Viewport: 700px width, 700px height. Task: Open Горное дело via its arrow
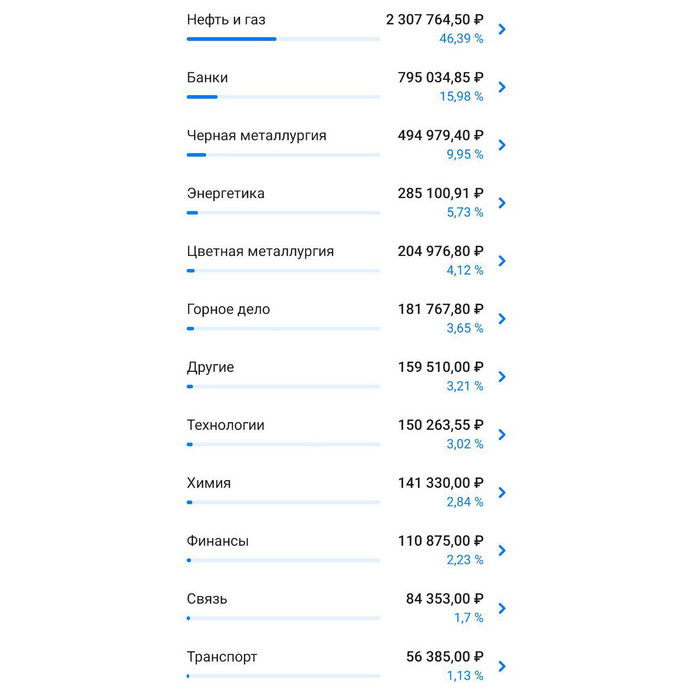tap(502, 319)
